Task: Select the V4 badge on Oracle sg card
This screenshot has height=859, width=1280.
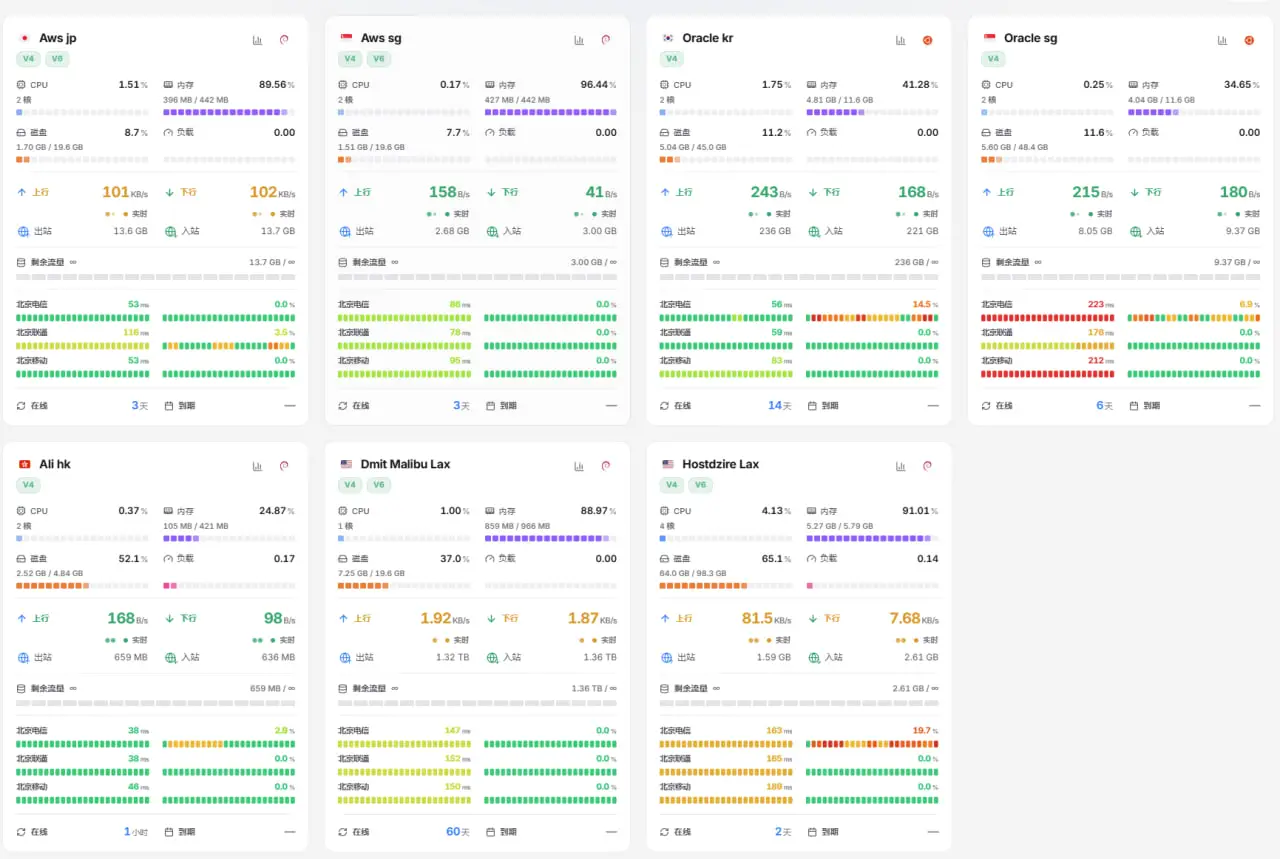Action: coord(994,59)
